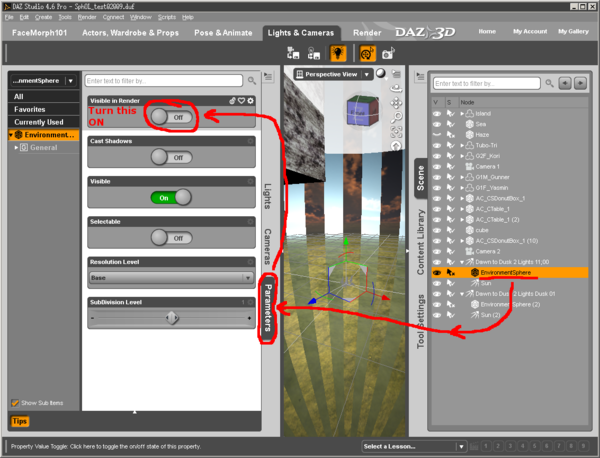This screenshot has width=600, height=458.
Task: Expand the Tubo-Tri node
Action: tap(462, 145)
